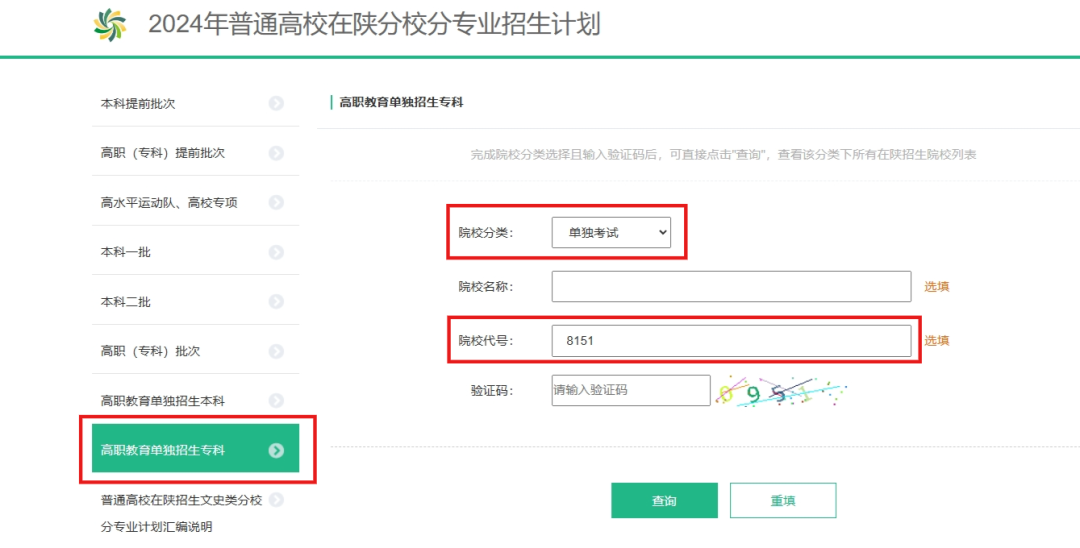Click the 院校代号 field containing 8151

731,341
